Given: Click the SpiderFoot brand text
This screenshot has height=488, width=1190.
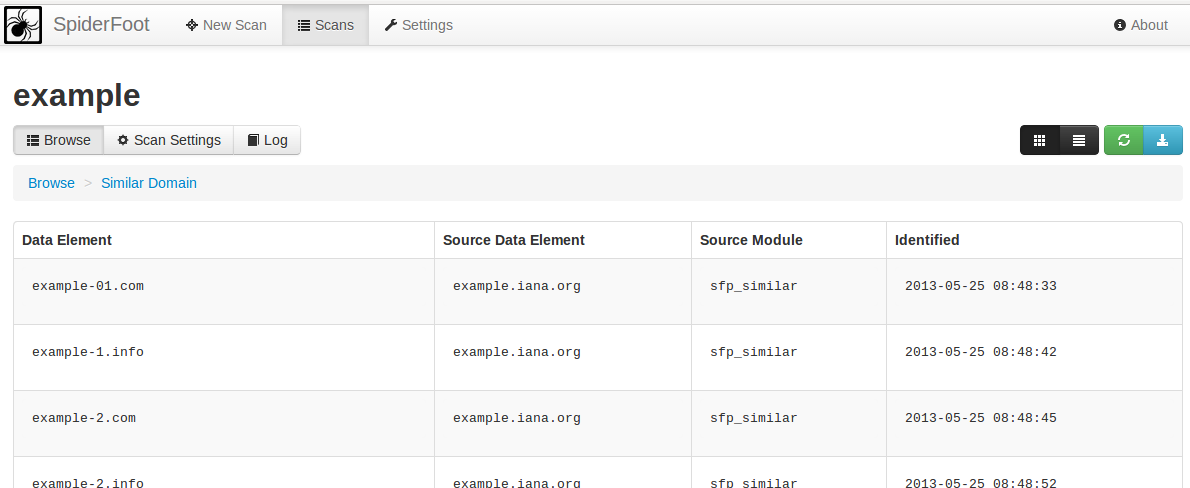Looking at the screenshot, I should (x=101, y=25).
